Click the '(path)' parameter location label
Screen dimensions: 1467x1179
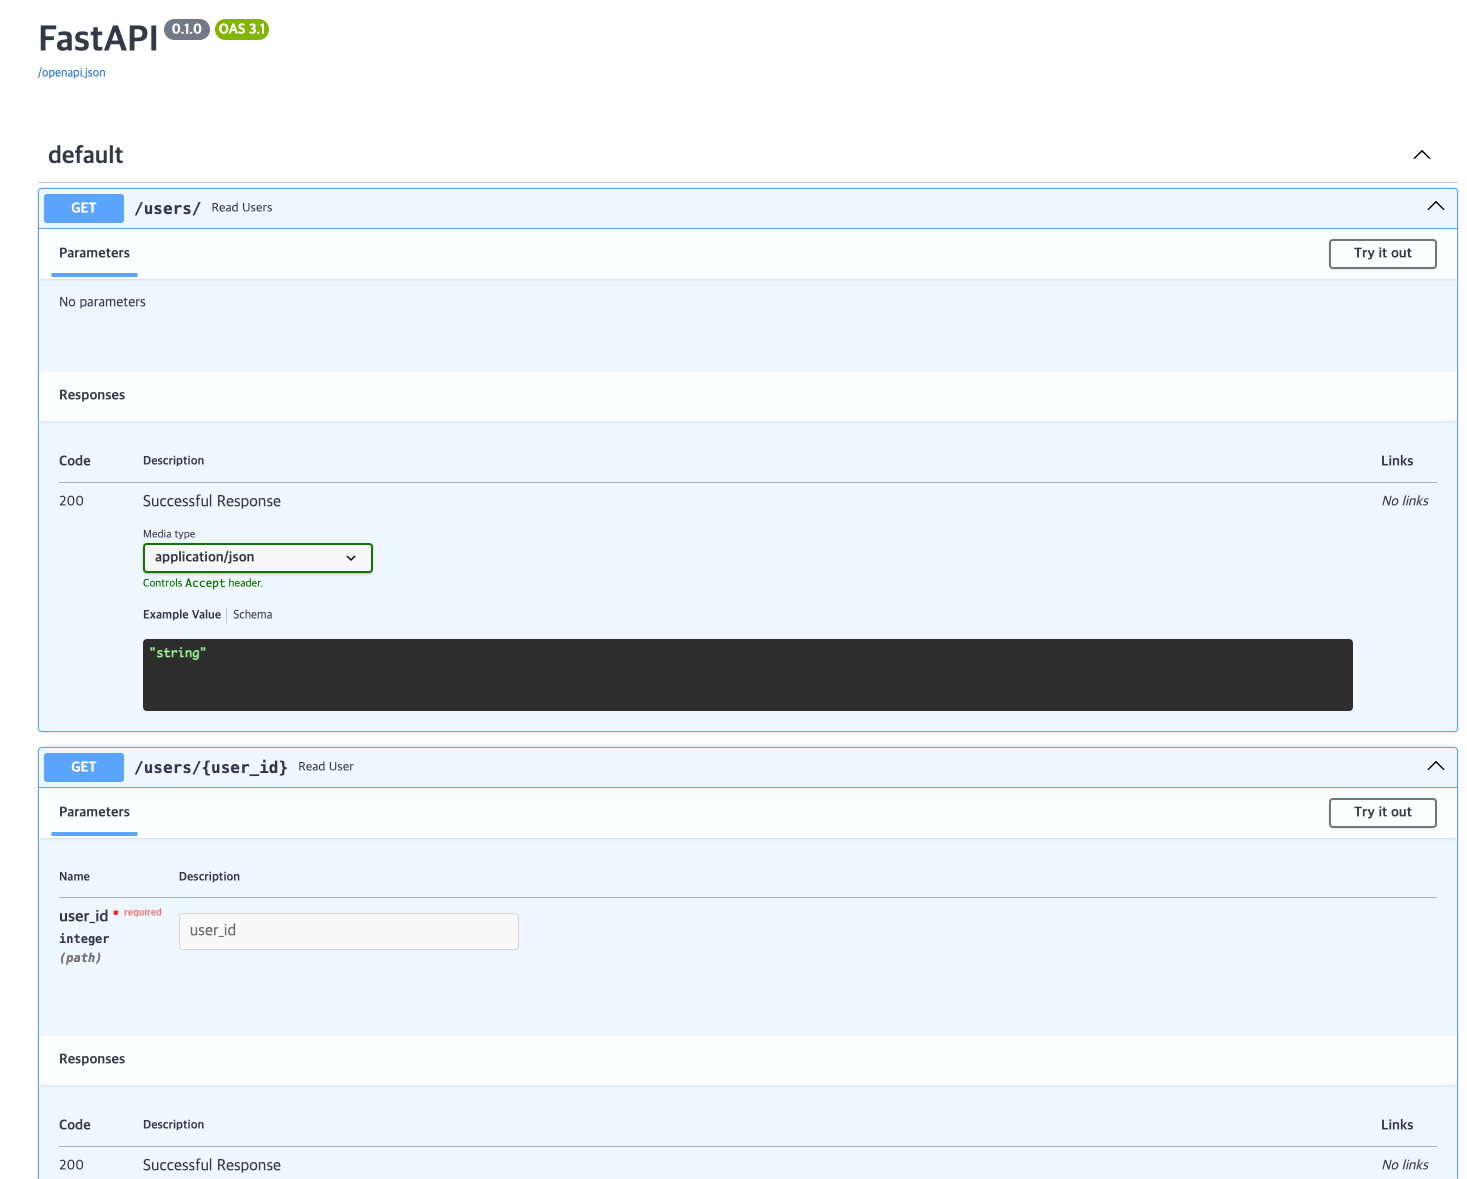(x=80, y=958)
